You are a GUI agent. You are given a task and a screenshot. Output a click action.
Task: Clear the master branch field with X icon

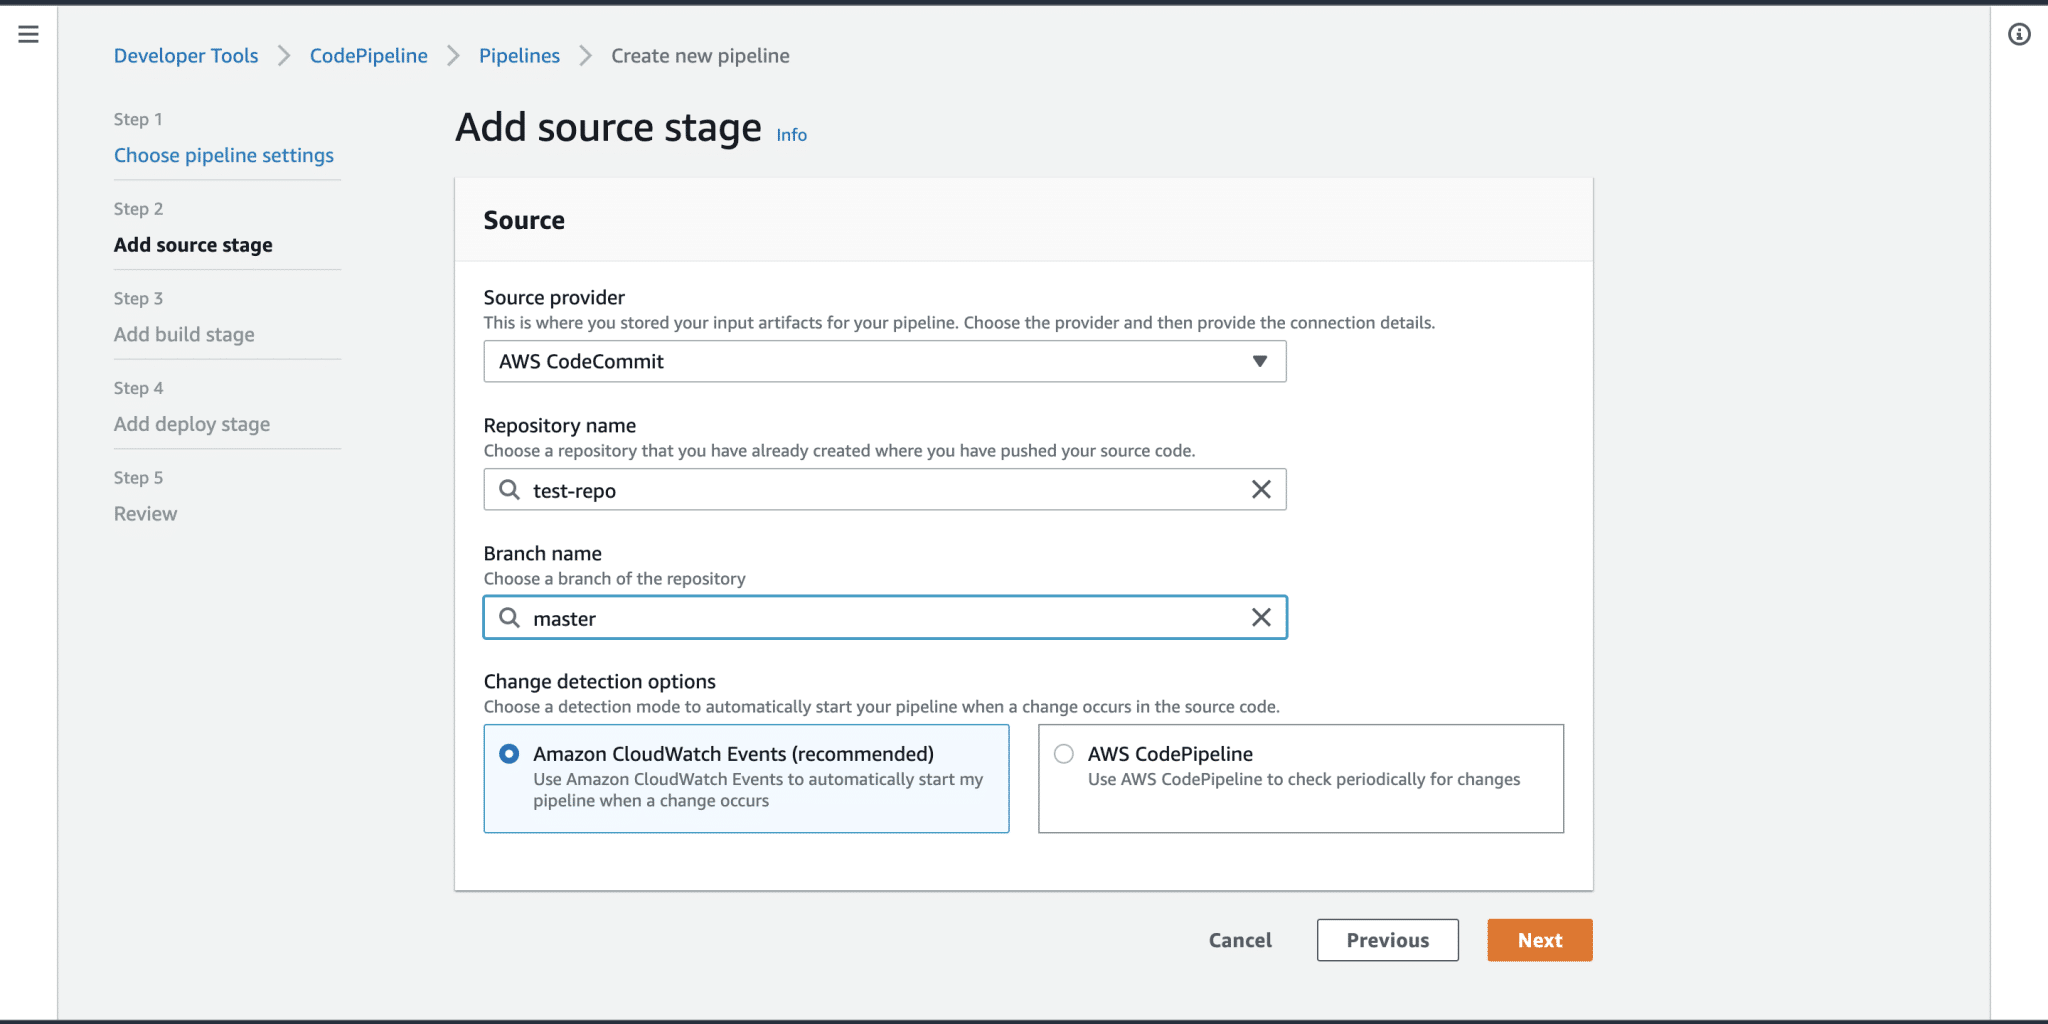1261,617
